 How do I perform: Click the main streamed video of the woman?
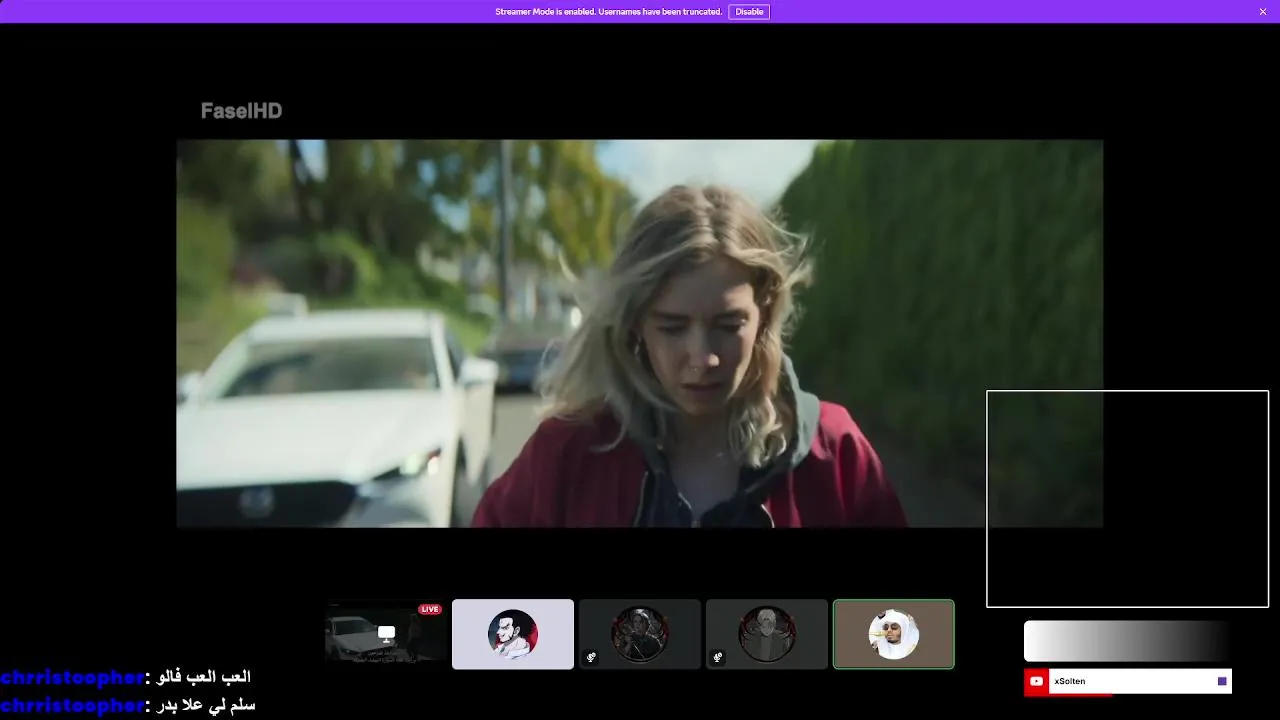[x=640, y=333]
